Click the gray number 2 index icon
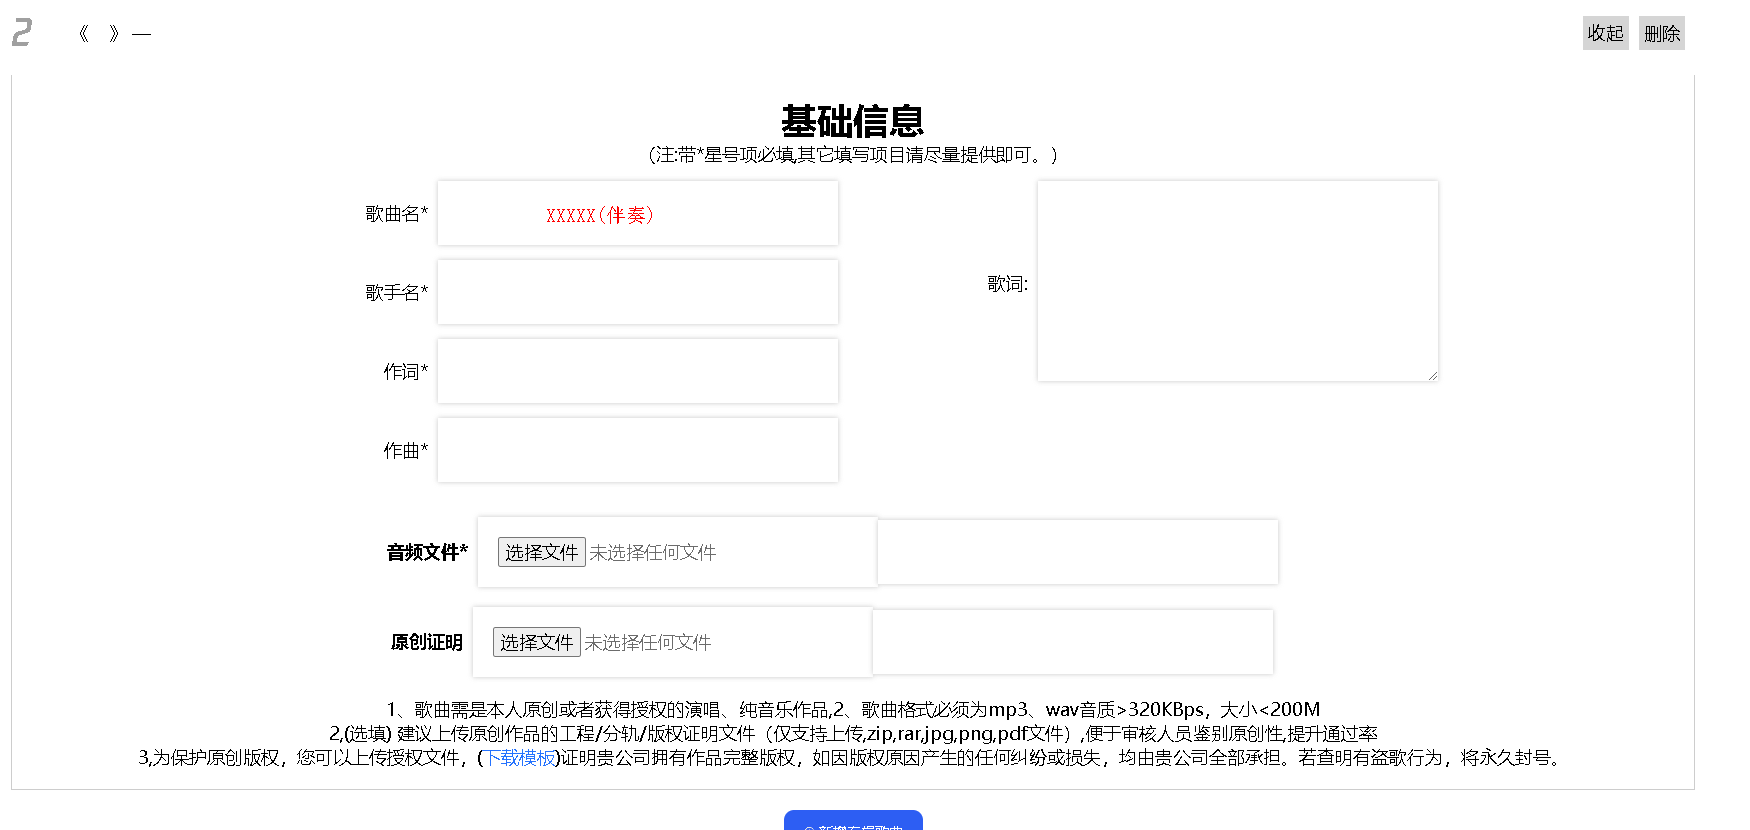 coord(22,33)
